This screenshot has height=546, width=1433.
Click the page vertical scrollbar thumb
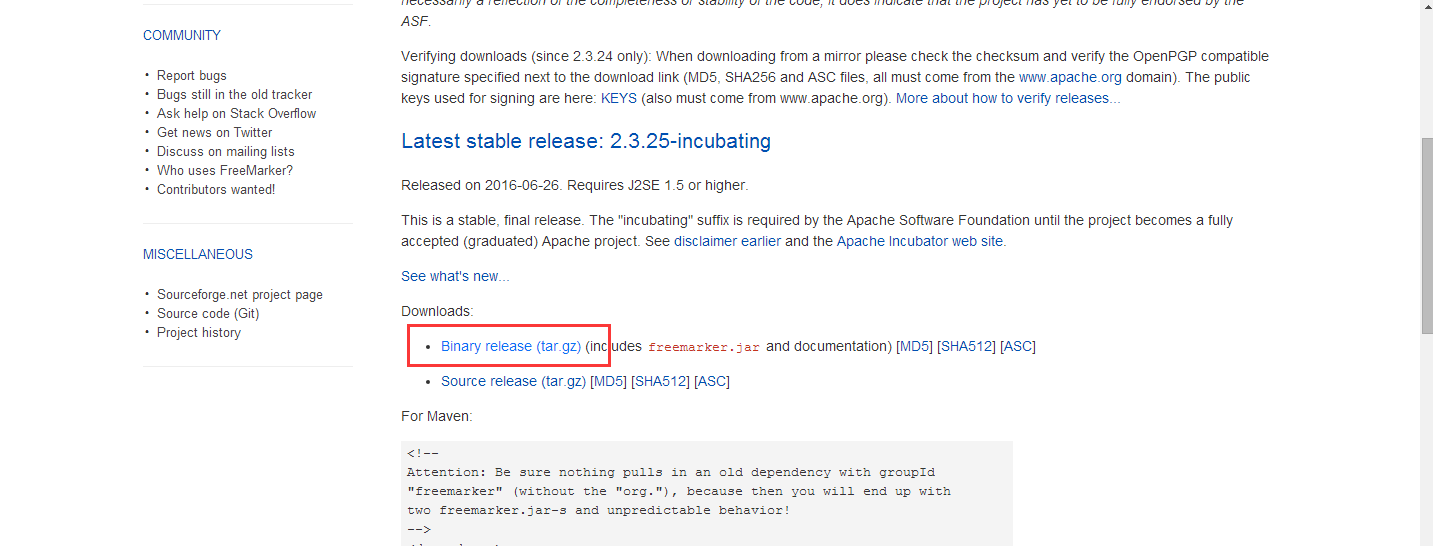pyautogui.click(x=1425, y=235)
